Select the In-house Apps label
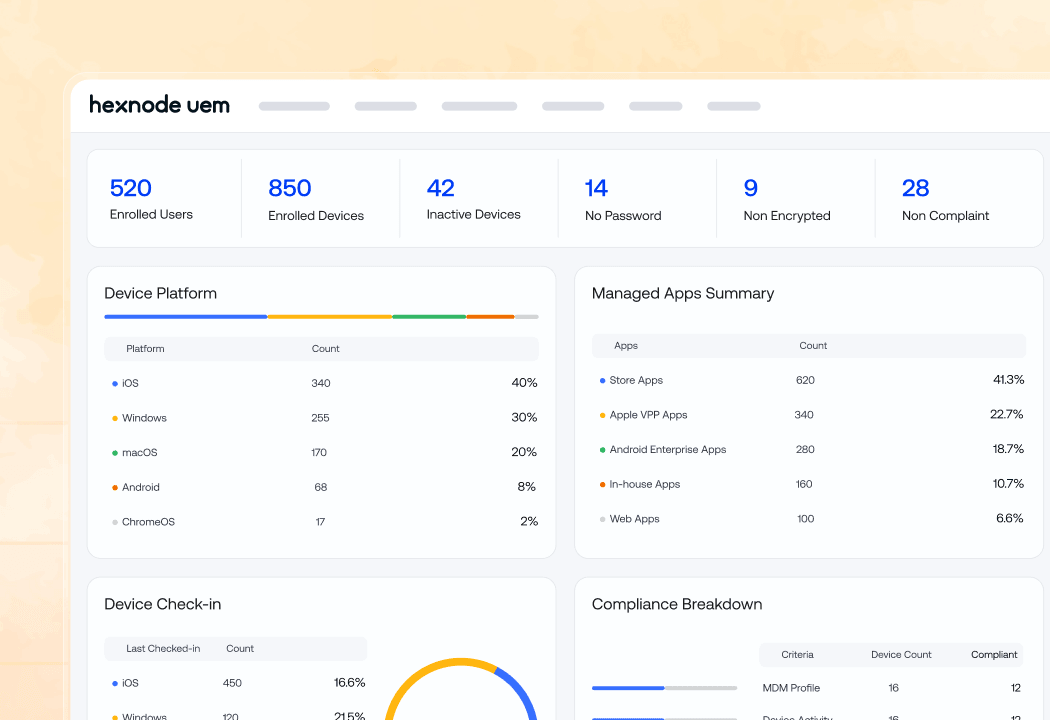Viewport: 1050px width, 720px height. 645,484
